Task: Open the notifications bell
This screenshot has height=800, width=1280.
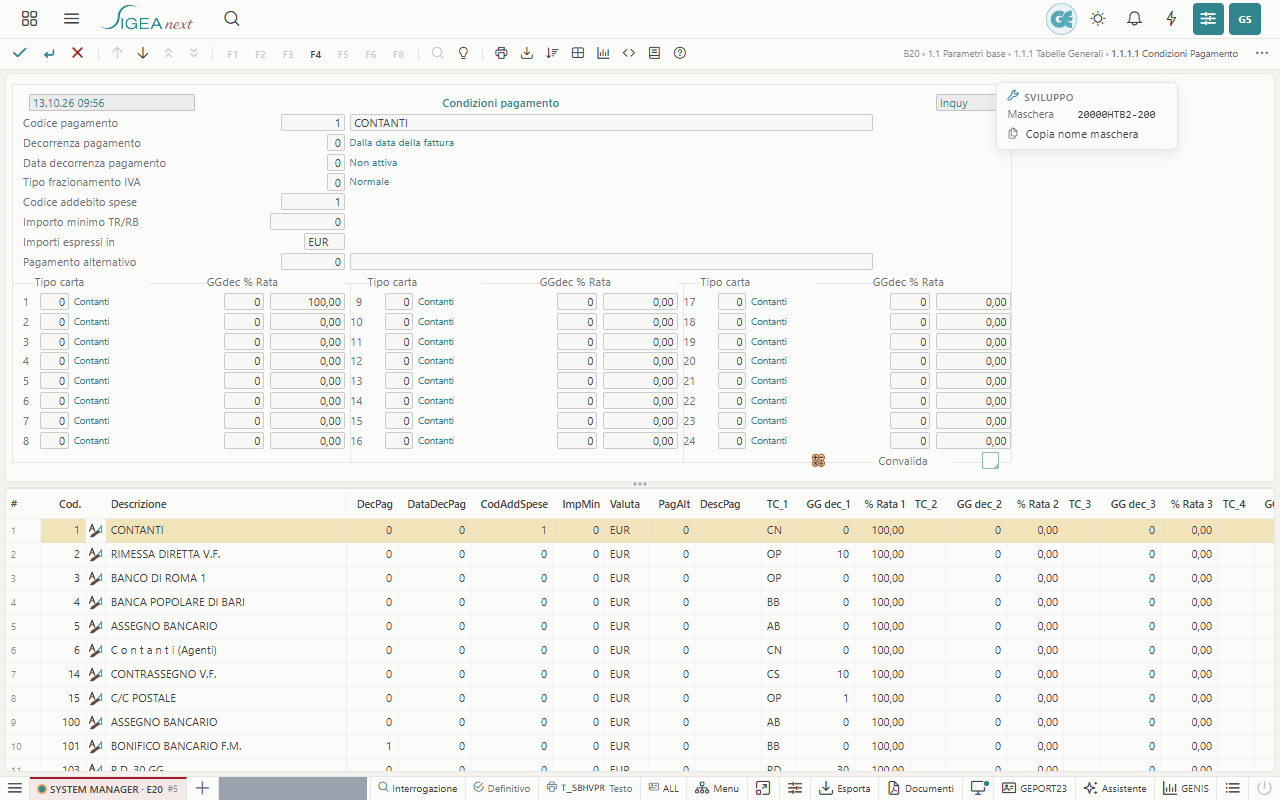Action: click(x=1135, y=19)
